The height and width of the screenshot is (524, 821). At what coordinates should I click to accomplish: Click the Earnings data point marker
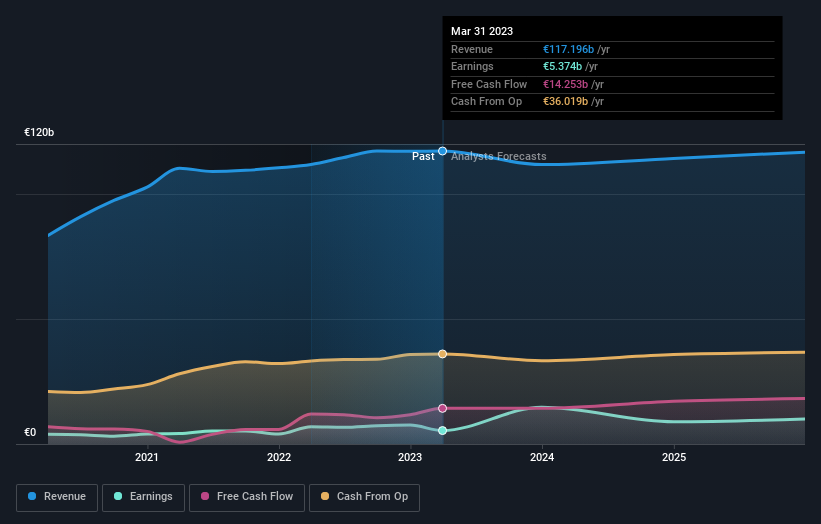coord(442,430)
